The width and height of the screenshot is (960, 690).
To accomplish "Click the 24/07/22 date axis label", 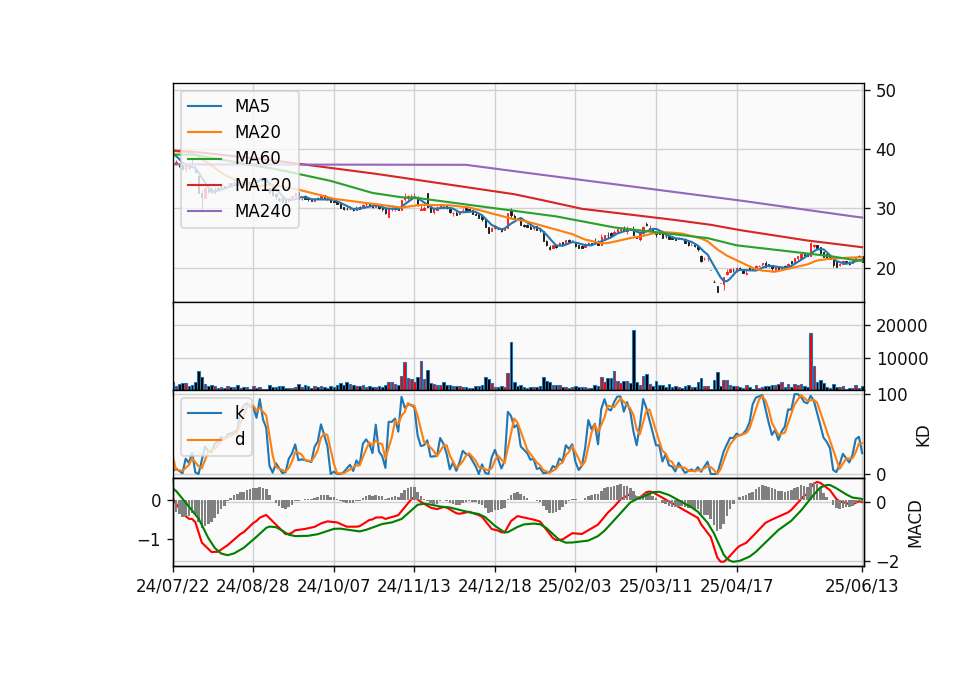I will (173, 586).
